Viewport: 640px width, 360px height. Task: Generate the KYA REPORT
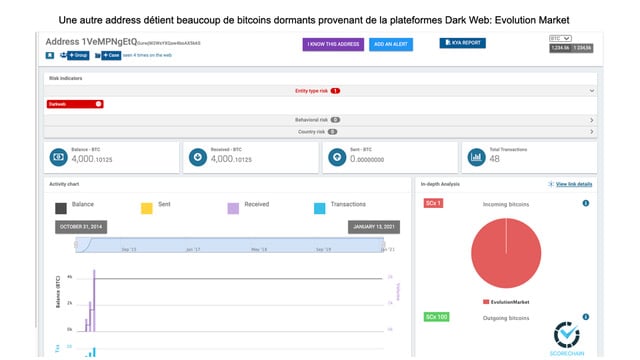click(462, 43)
